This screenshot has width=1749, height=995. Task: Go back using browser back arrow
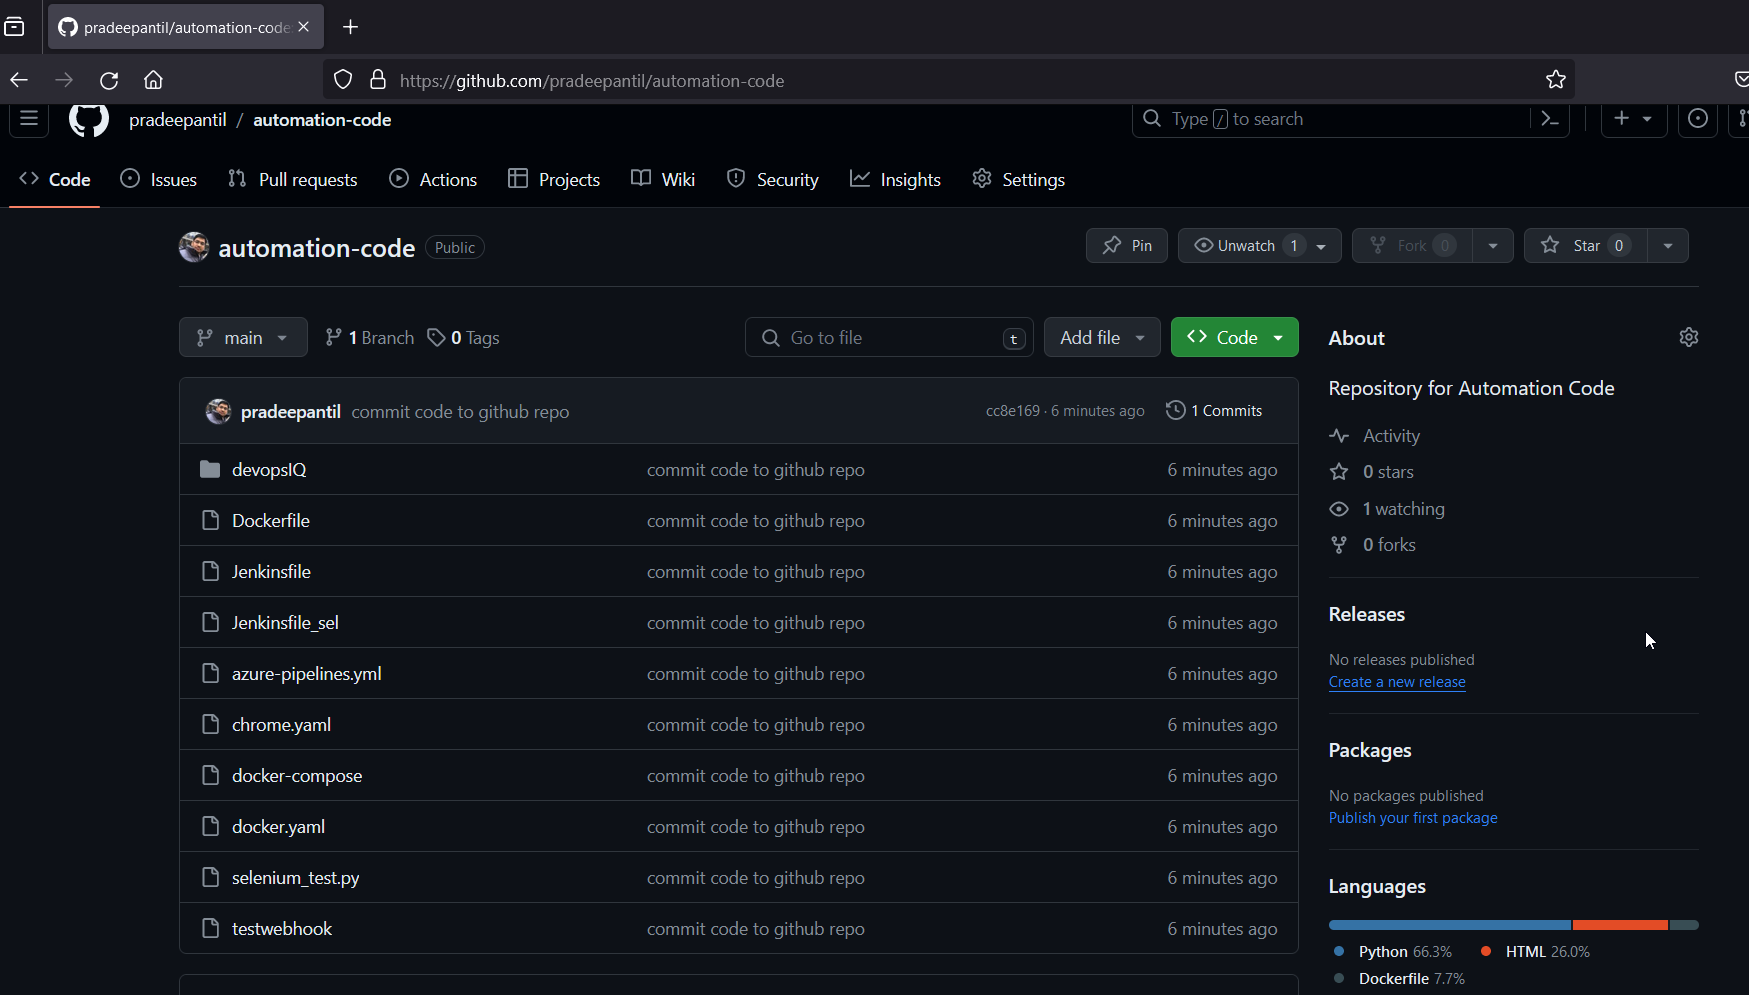click(19, 80)
